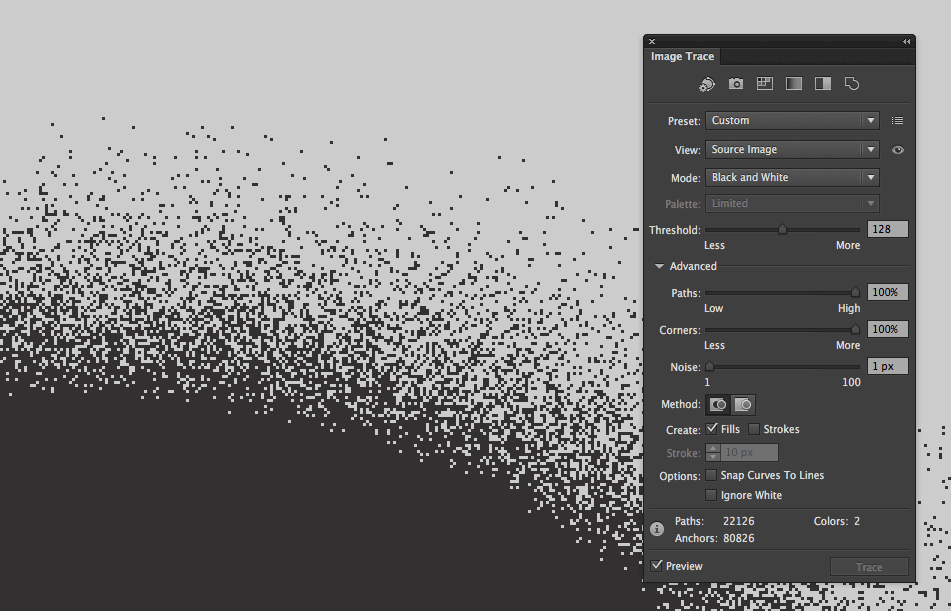Choose the Low Color preset icon
Screen dimensions: 951x611
[x=765, y=84]
